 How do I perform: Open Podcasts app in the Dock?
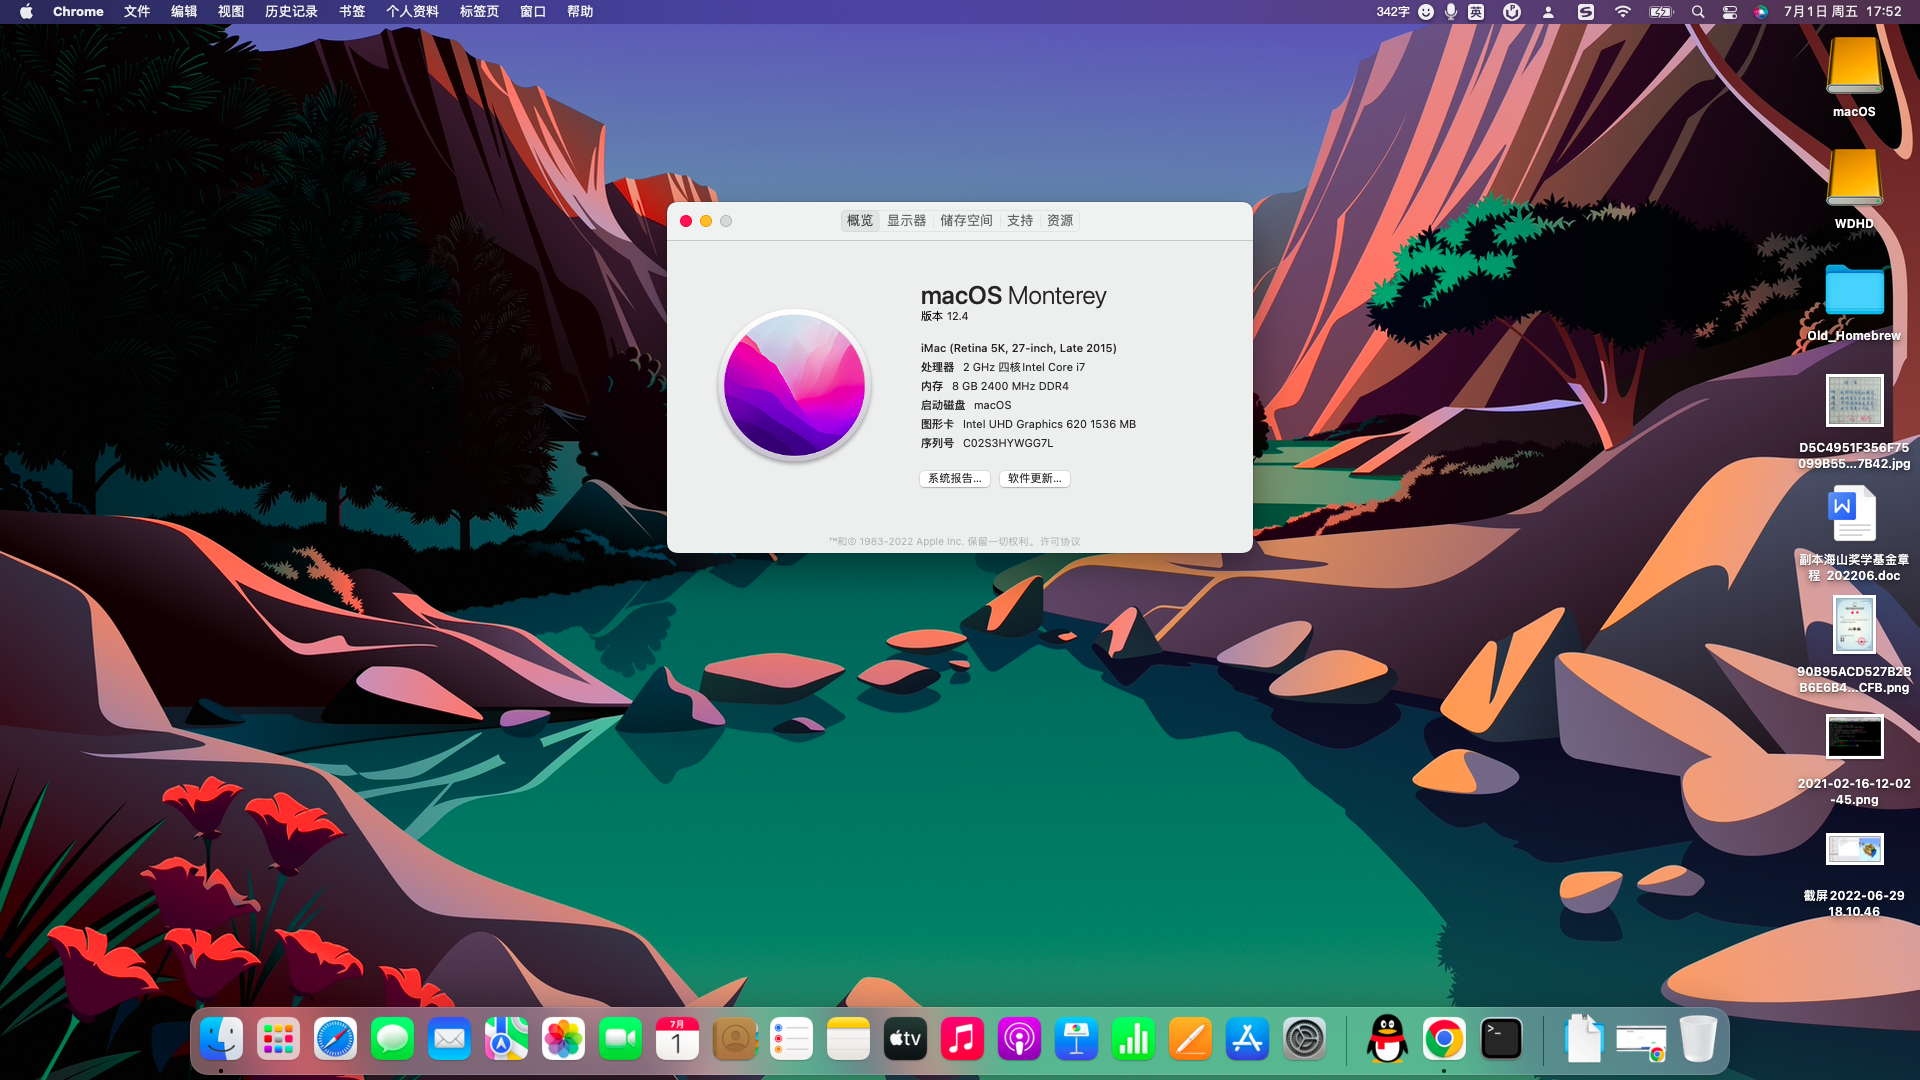tap(1019, 1039)
